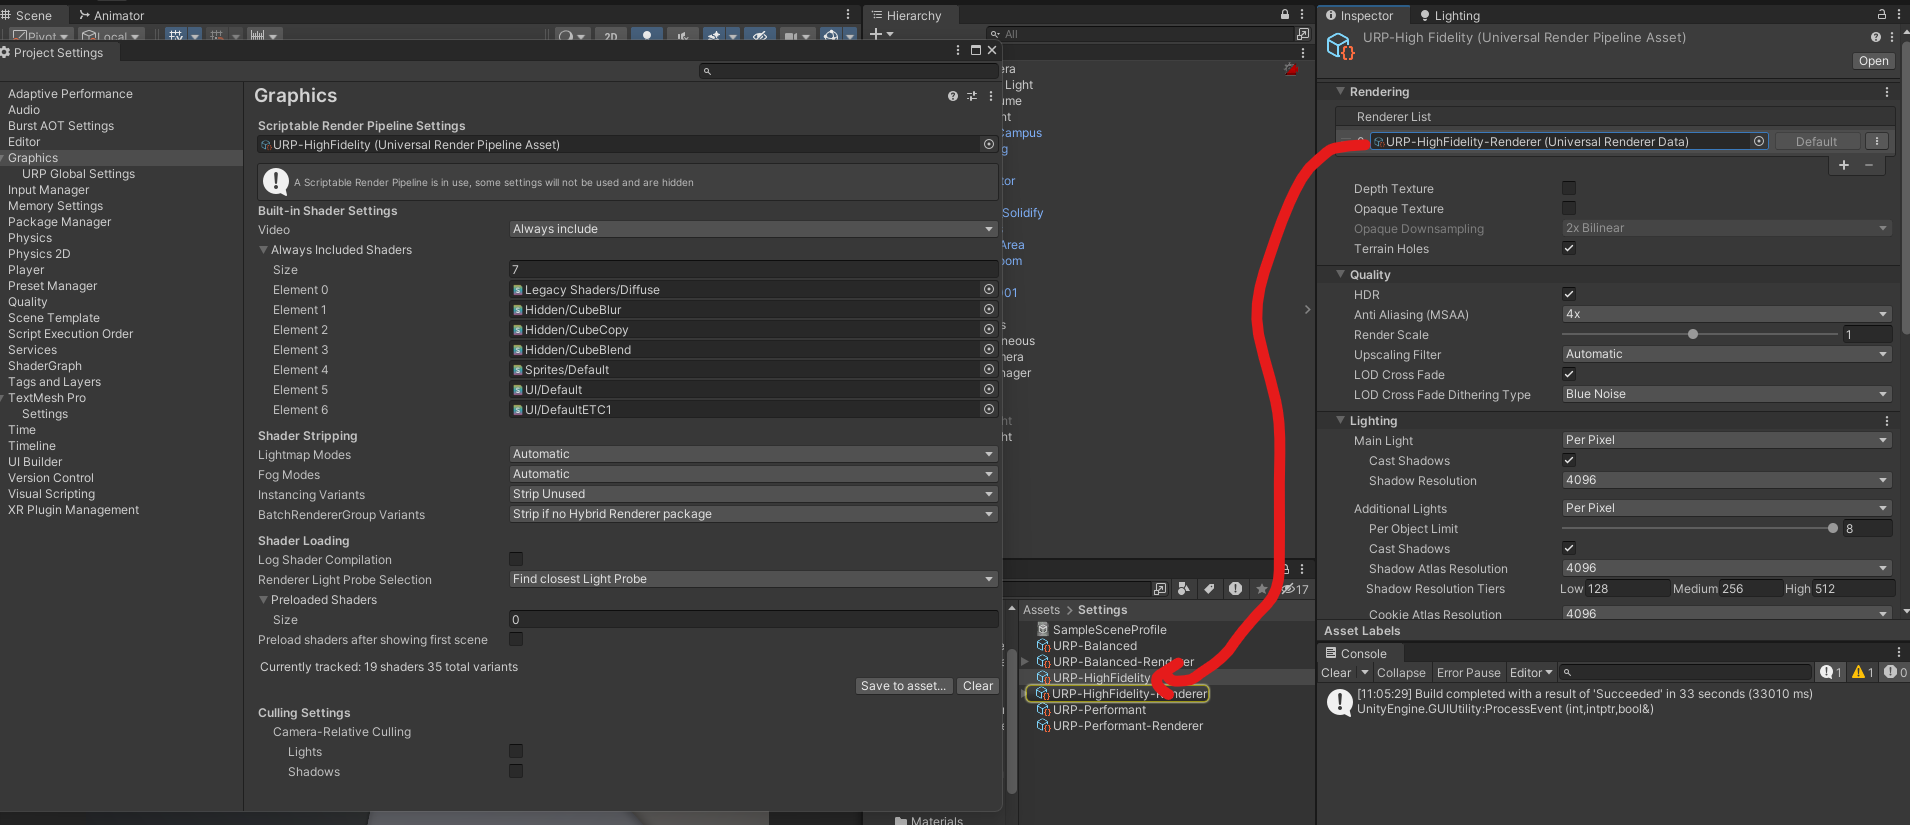Viewport: 1910px width, 825px height.
Task: Click the Render Scale slider handle
Action: pos(1693,334)
